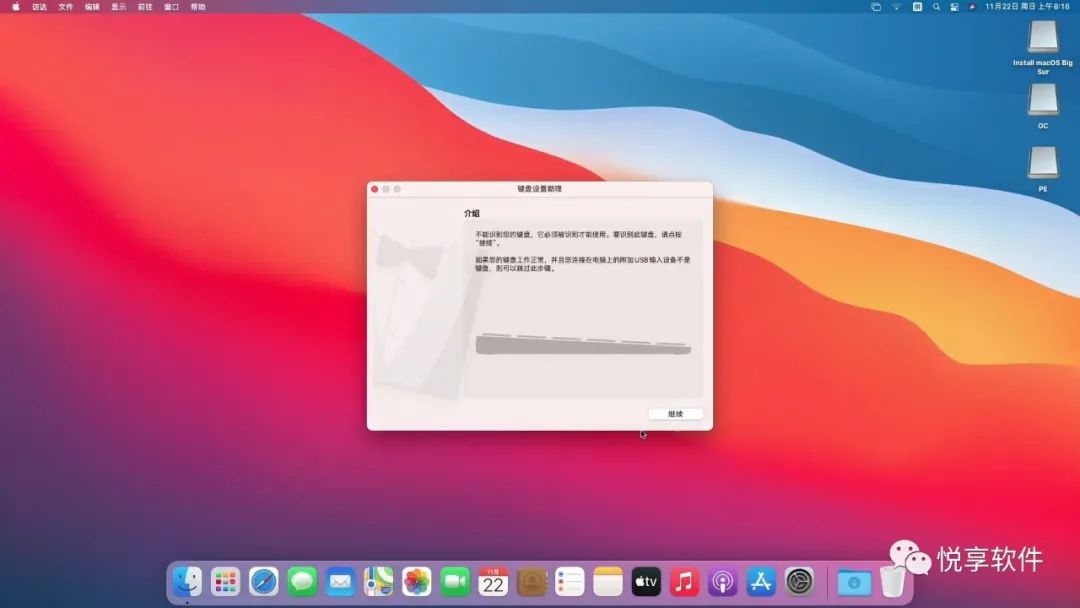Viewport: 1080px width, 608px height.
Task: Open Contacts from the Dock
Action: (x=531, y=582)
